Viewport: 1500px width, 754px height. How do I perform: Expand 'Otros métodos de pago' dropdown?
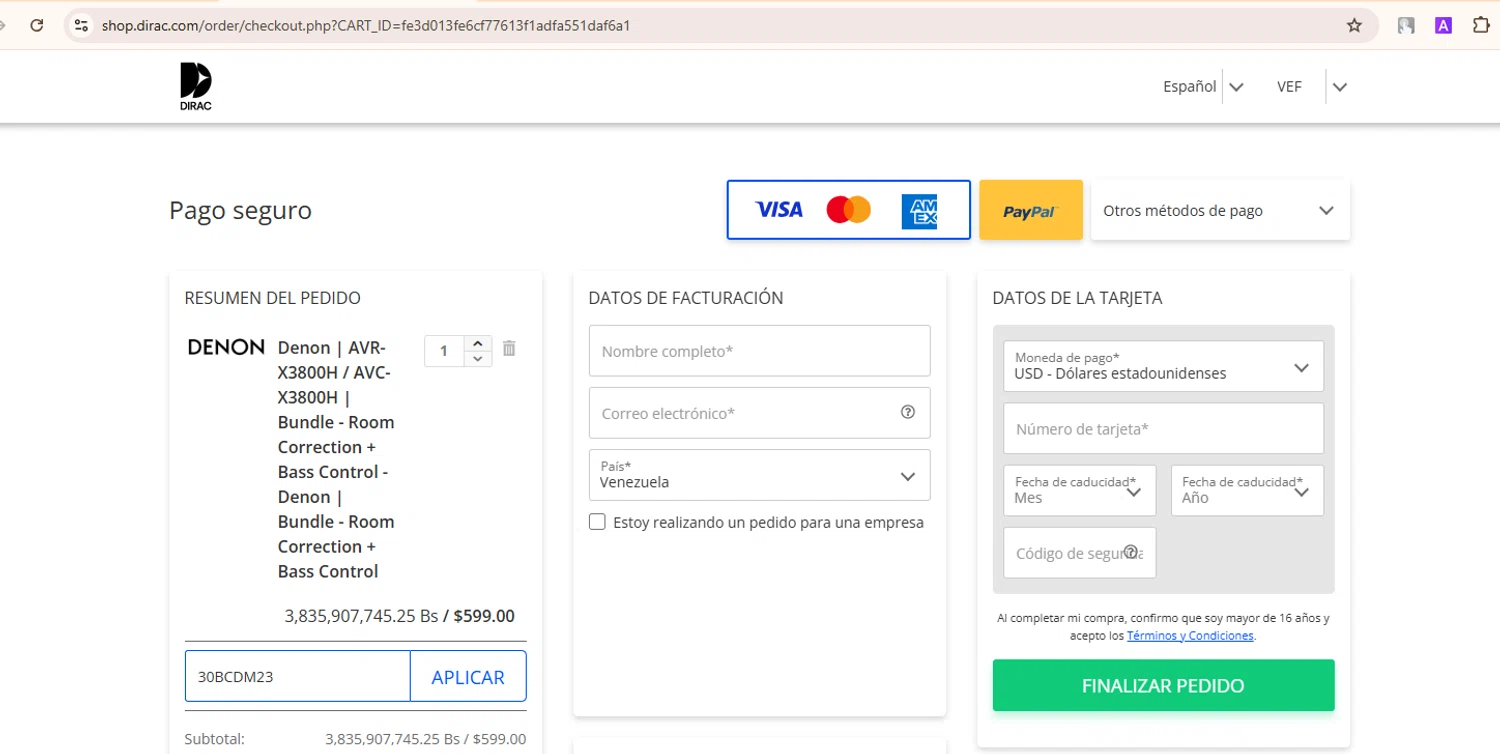coord(1220,210)
